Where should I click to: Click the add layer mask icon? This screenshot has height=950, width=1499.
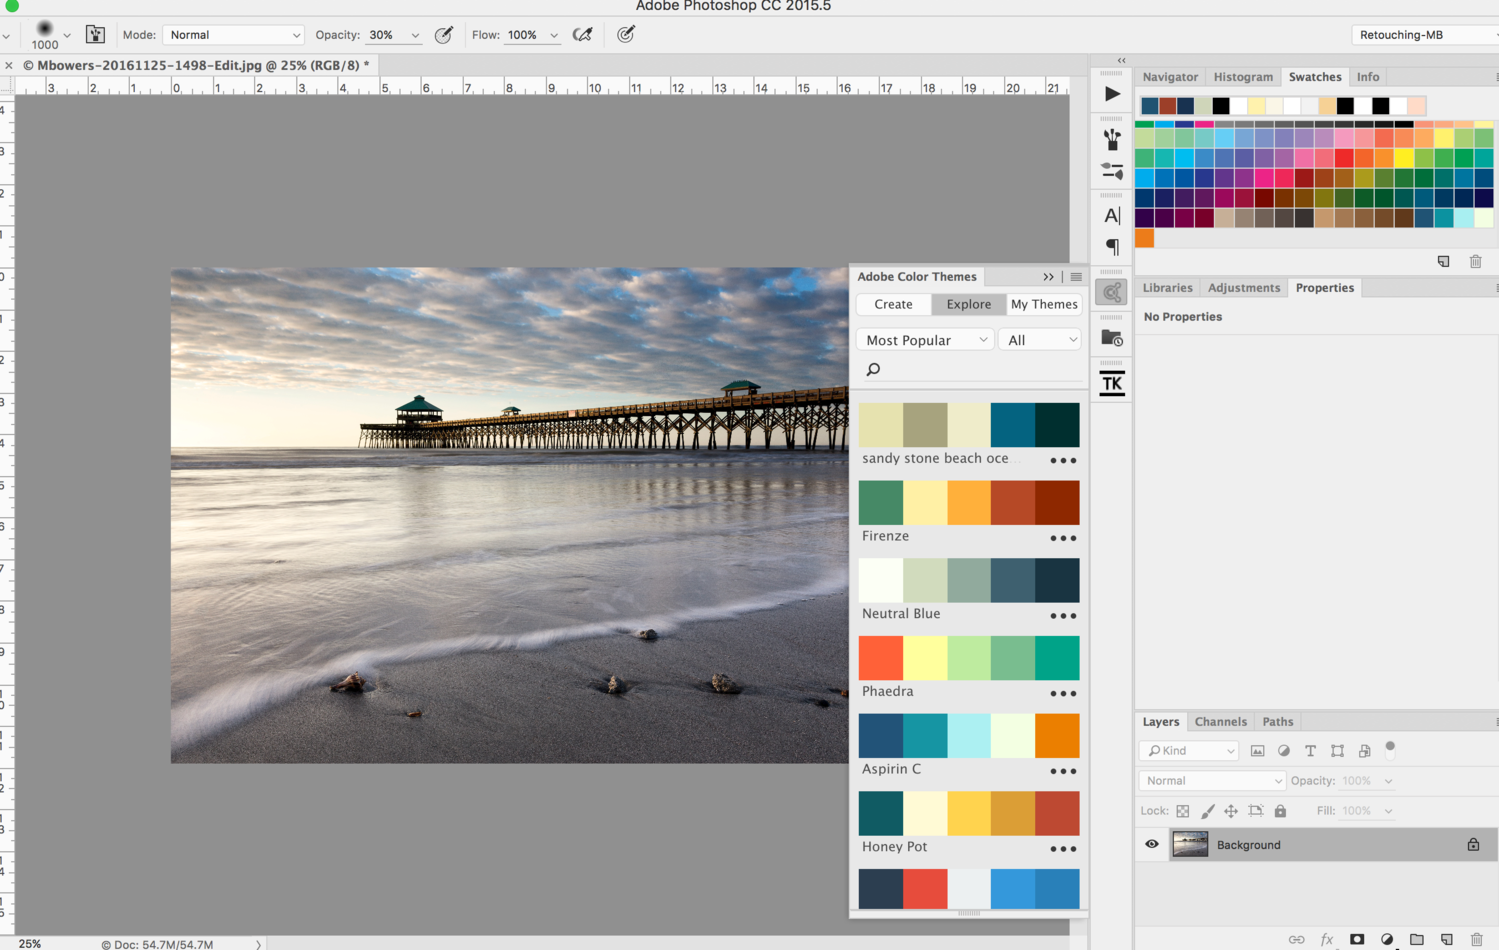point(1357,939)
